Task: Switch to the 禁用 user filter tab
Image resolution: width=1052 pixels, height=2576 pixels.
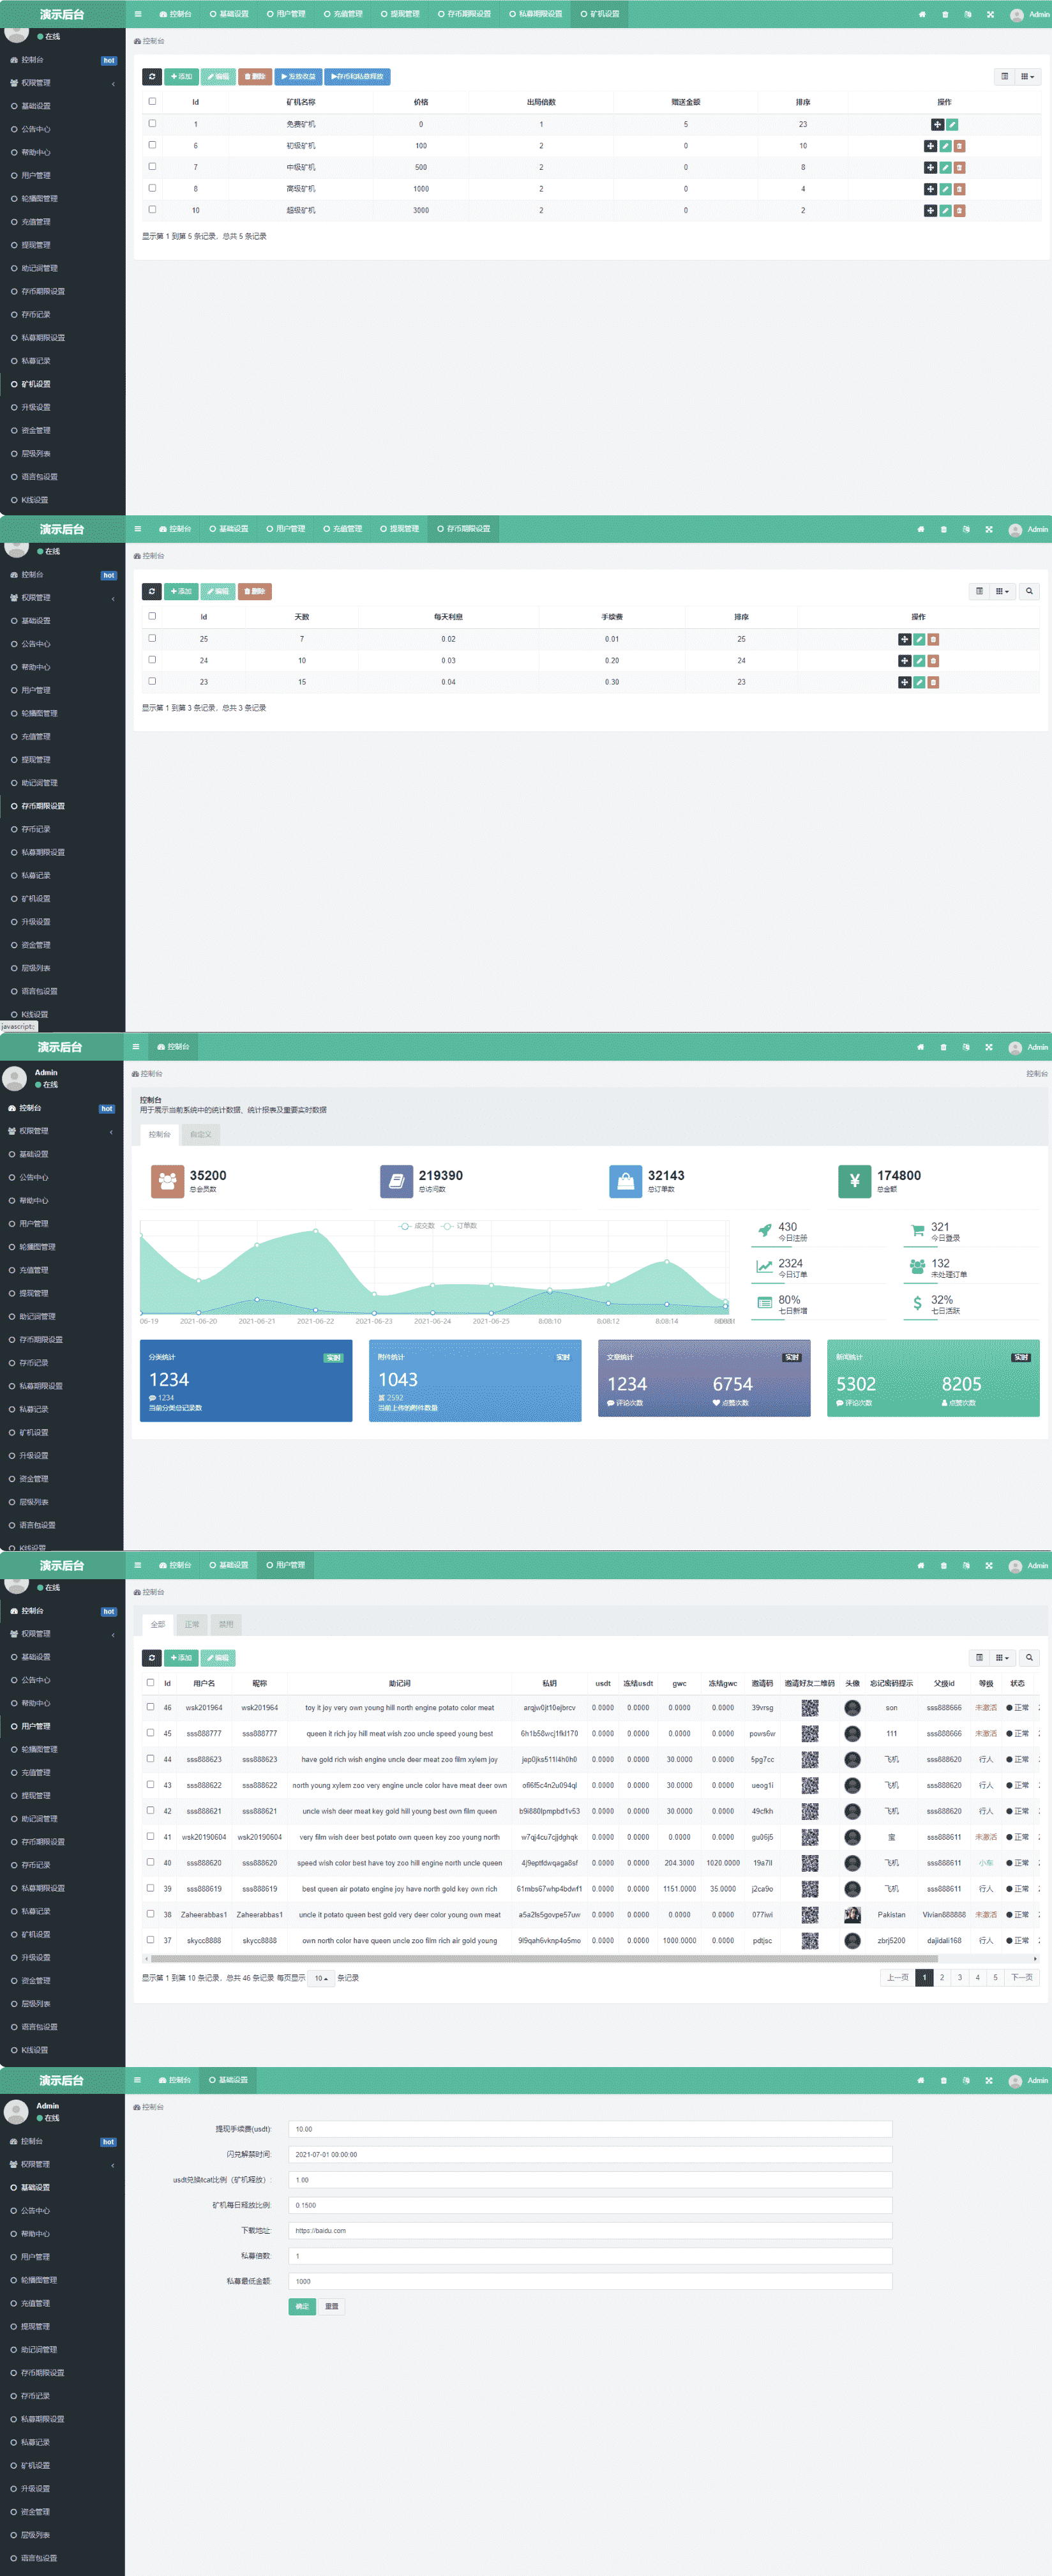Action: click(226, 1624)
